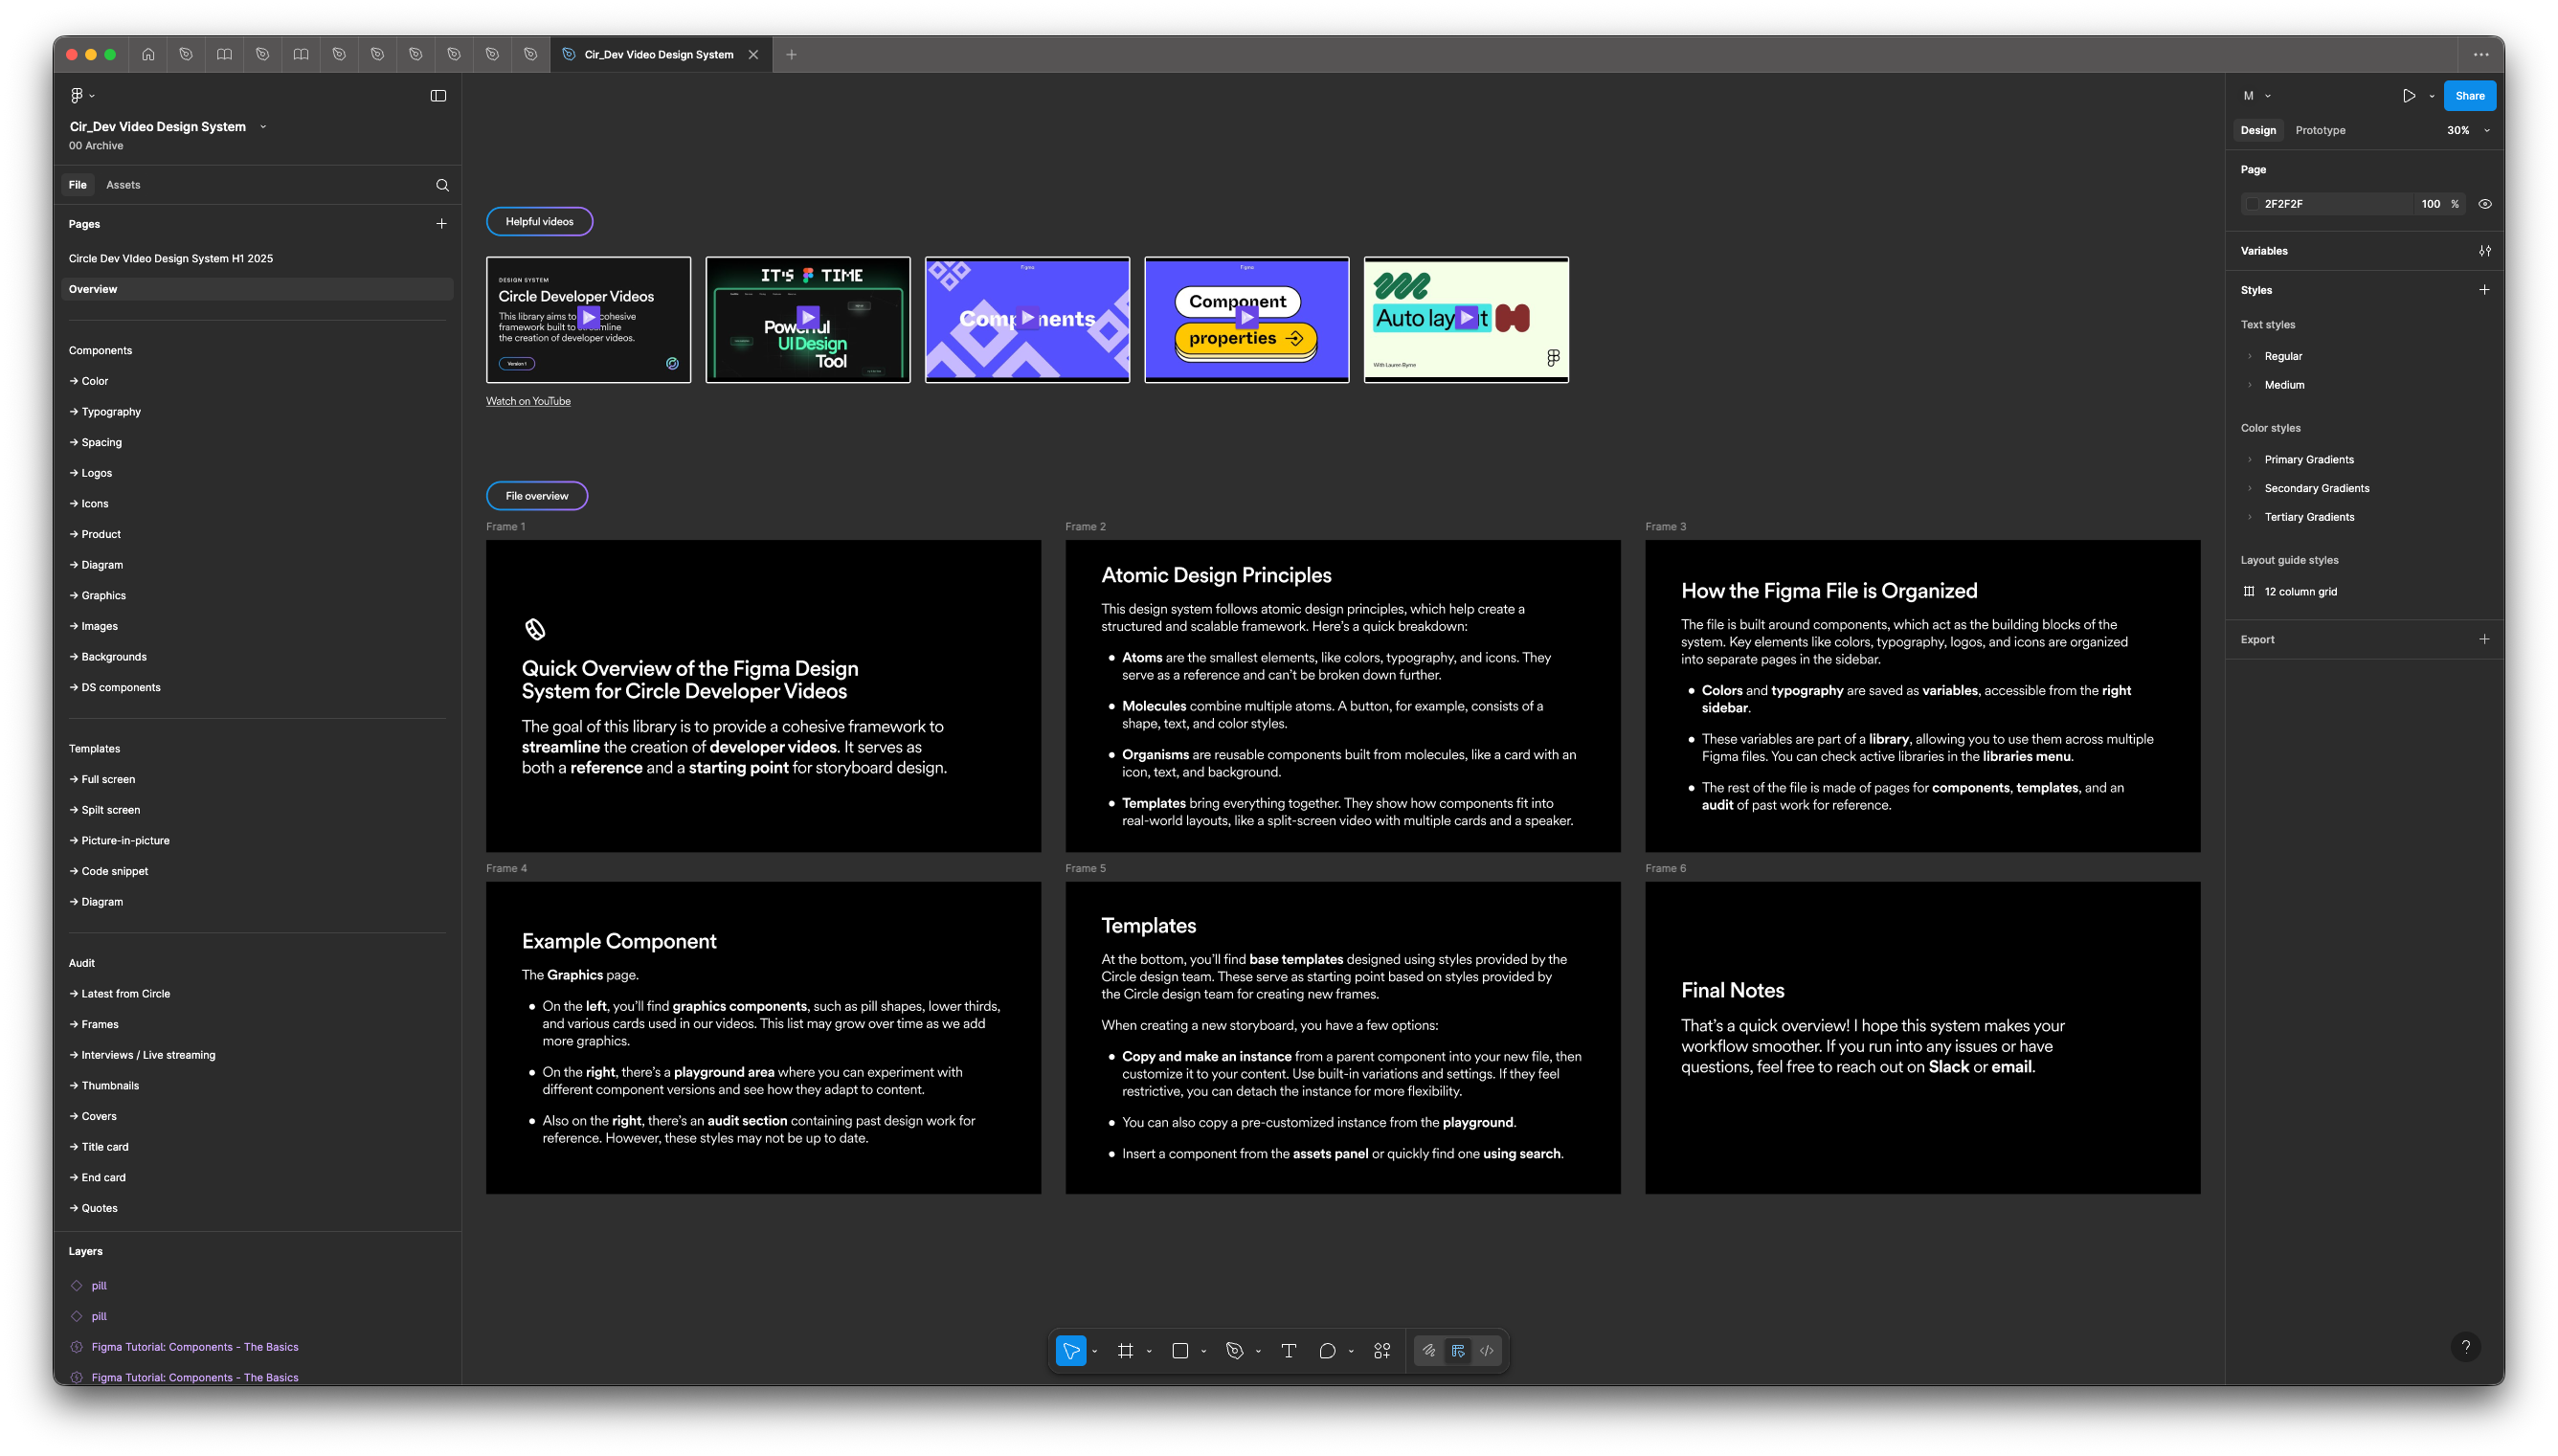Go to the Home tab icon

click(x=148, y=55)
